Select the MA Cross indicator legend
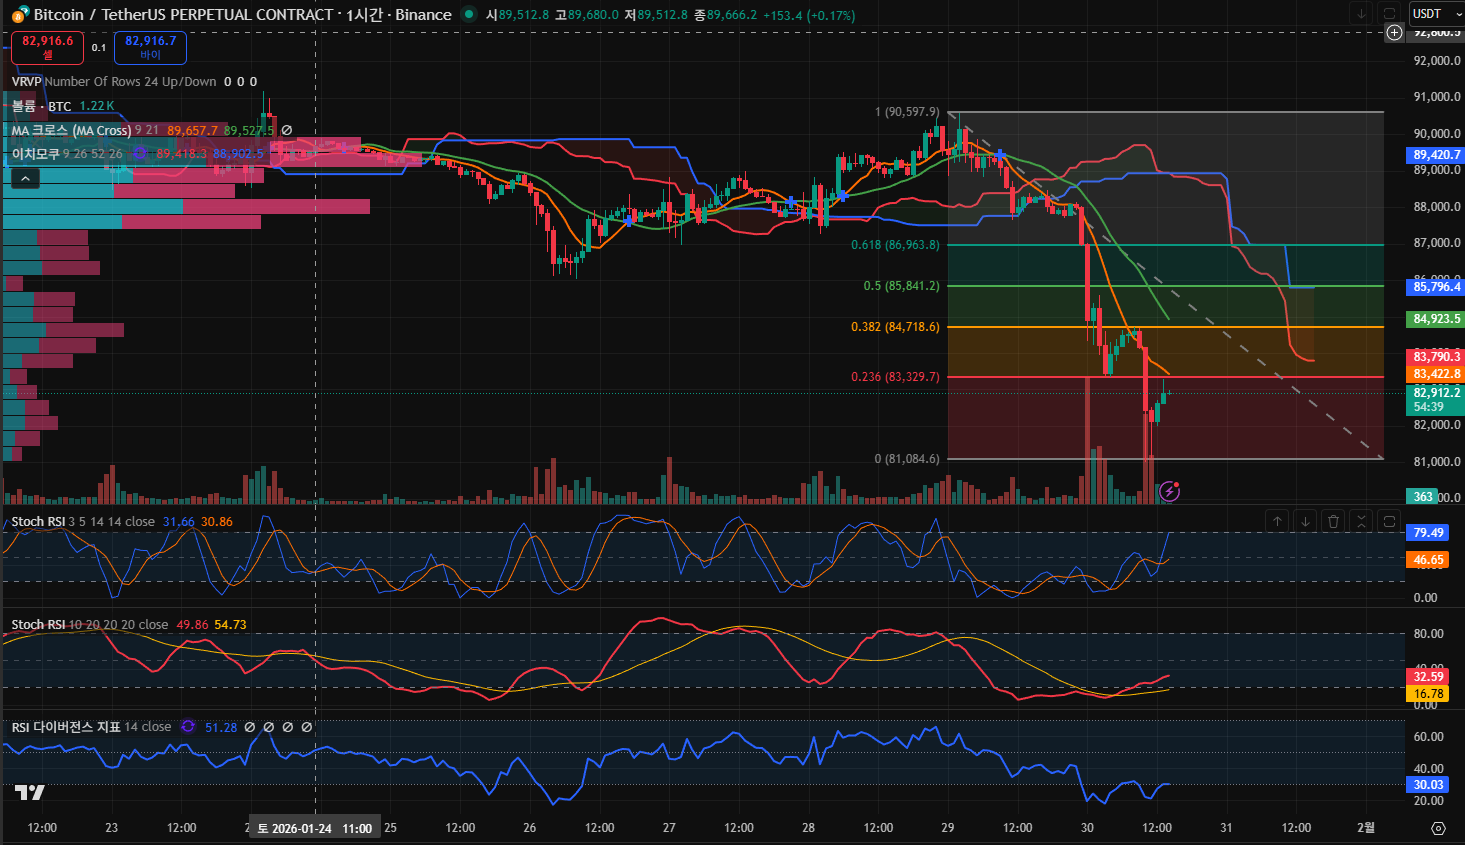This screenshot has width=1465, height=845. click(x=70, y=130)
